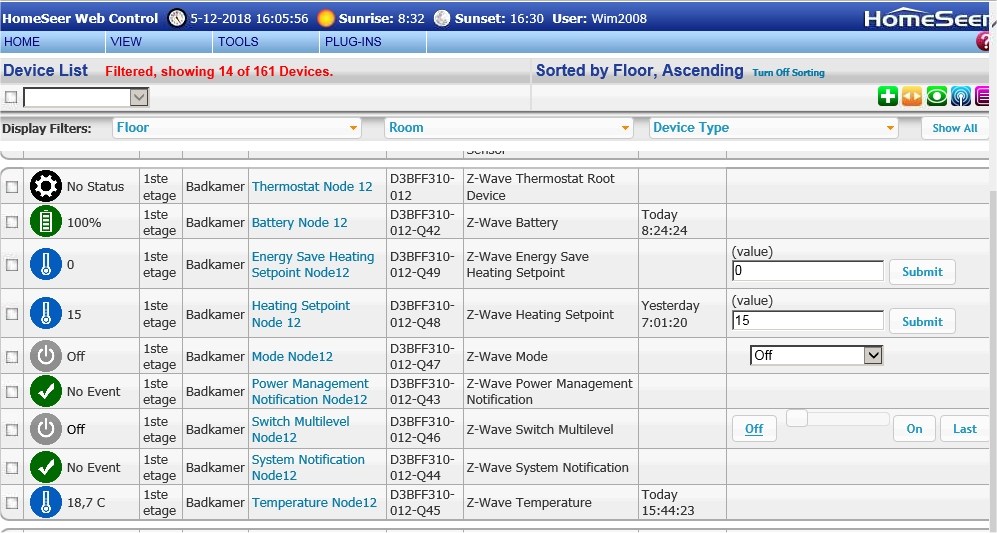Tick the select-all checkbox under Device List
This screenshot has height=533, width=997.
[11, 97]
